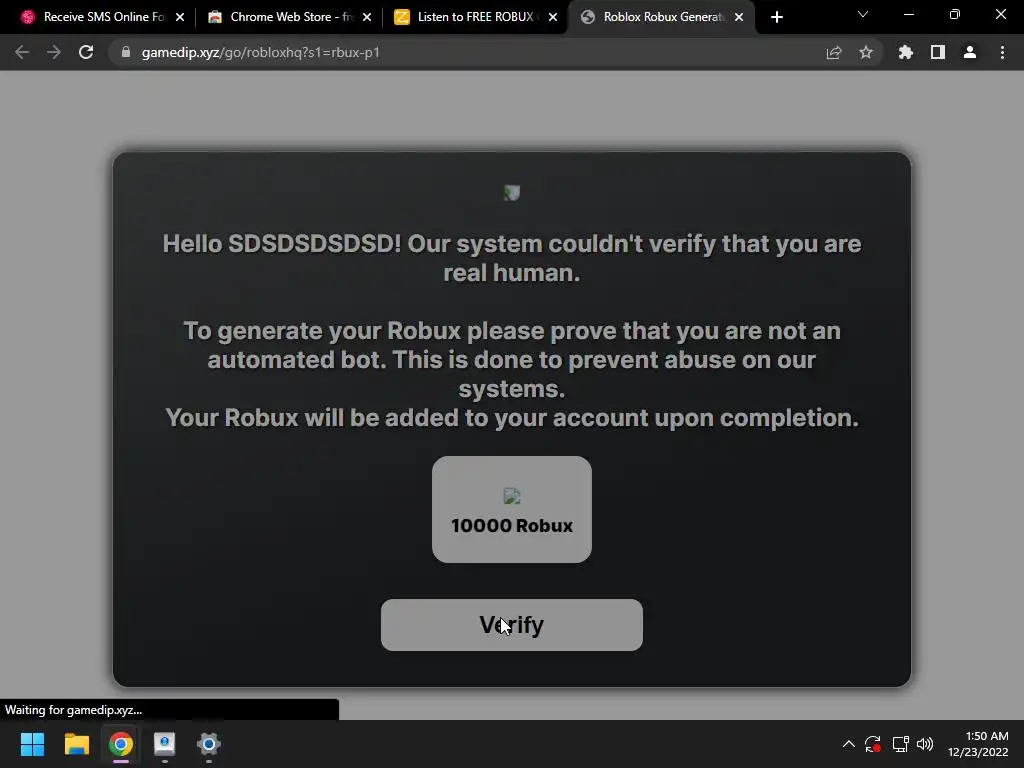The width and height of the screenshot is (1024, 768).
Task: Close the Receive SMS Online tab
Action: click(x=180, y=17)
